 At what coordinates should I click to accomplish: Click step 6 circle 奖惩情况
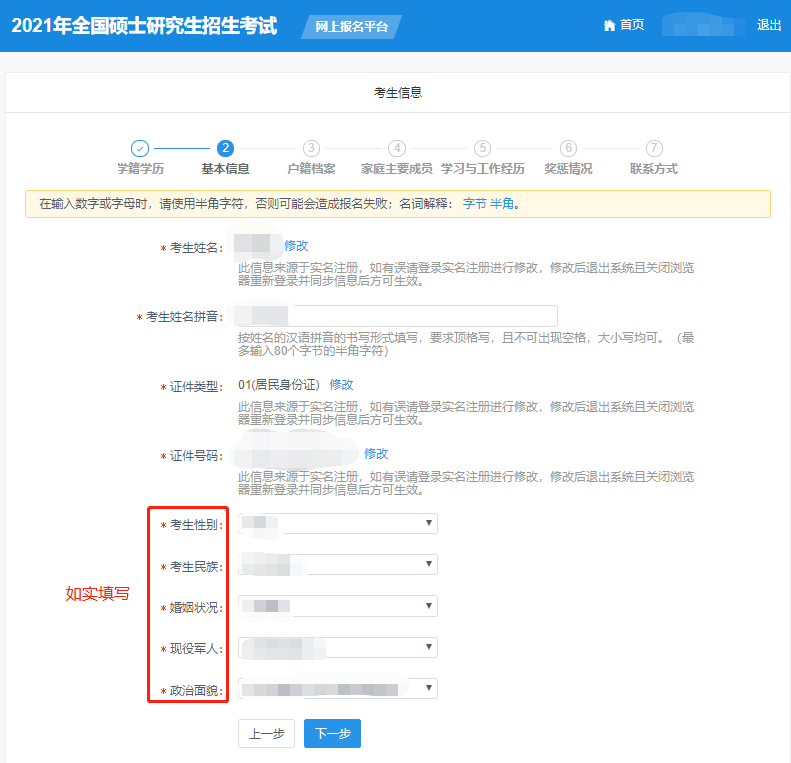[568, 148]
